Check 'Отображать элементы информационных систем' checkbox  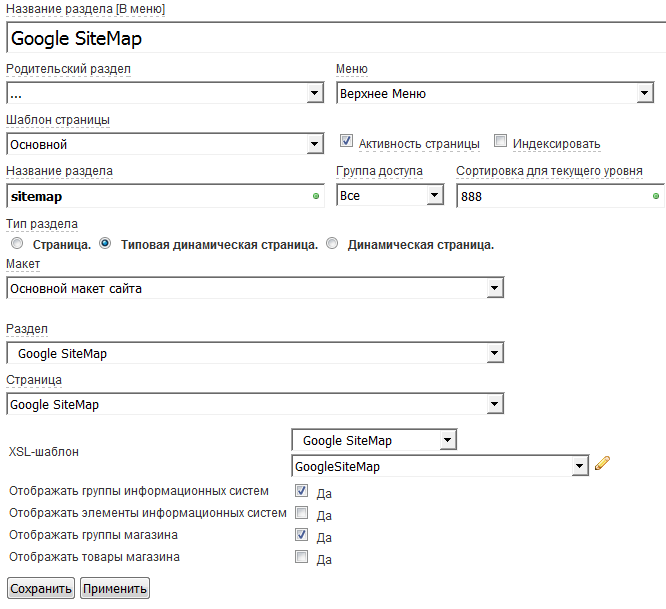pos(302,514)
